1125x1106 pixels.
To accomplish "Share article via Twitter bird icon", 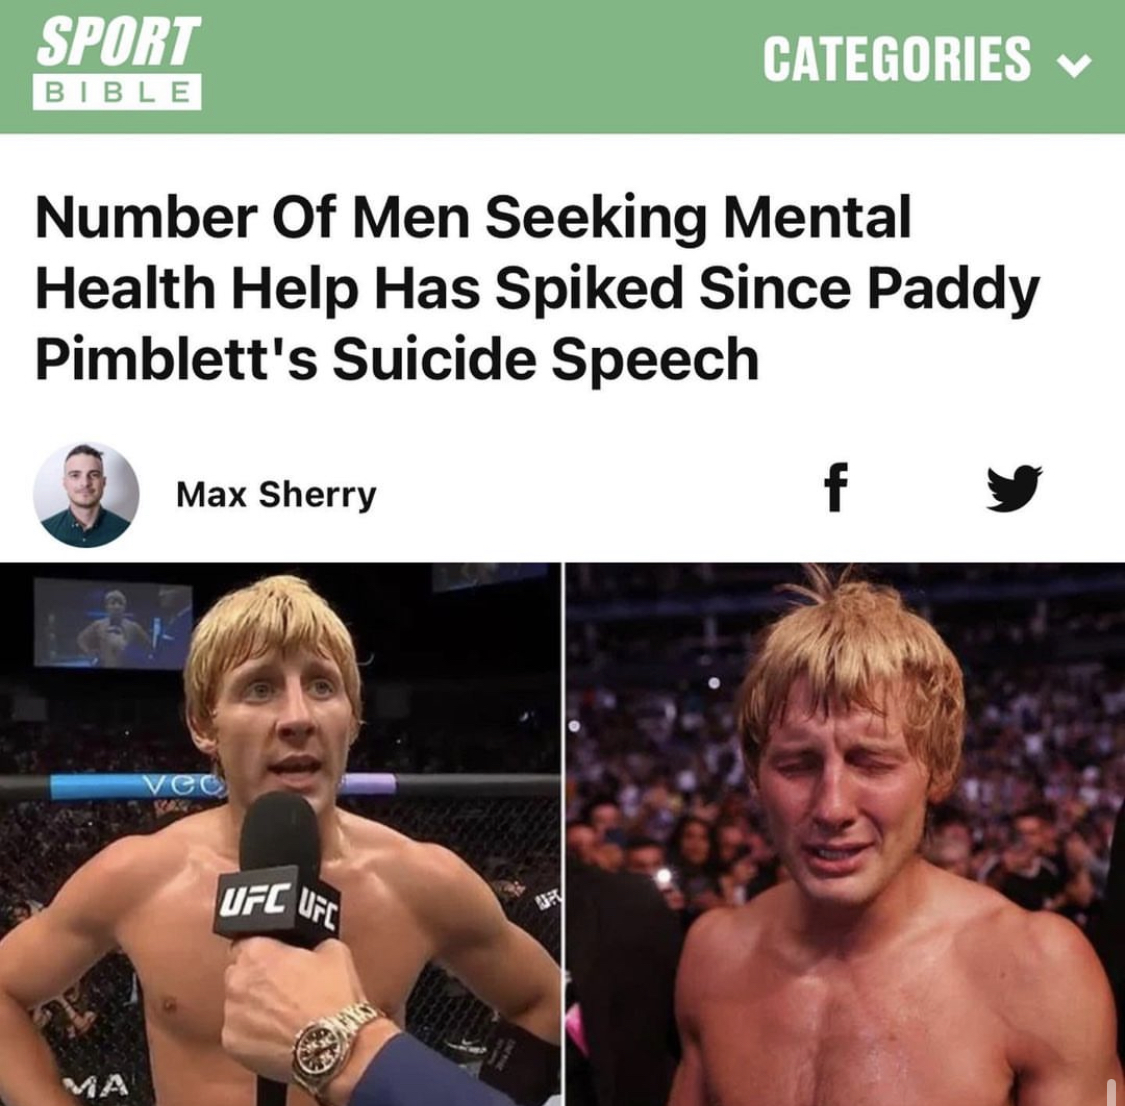I will [x=1014, y=488].
